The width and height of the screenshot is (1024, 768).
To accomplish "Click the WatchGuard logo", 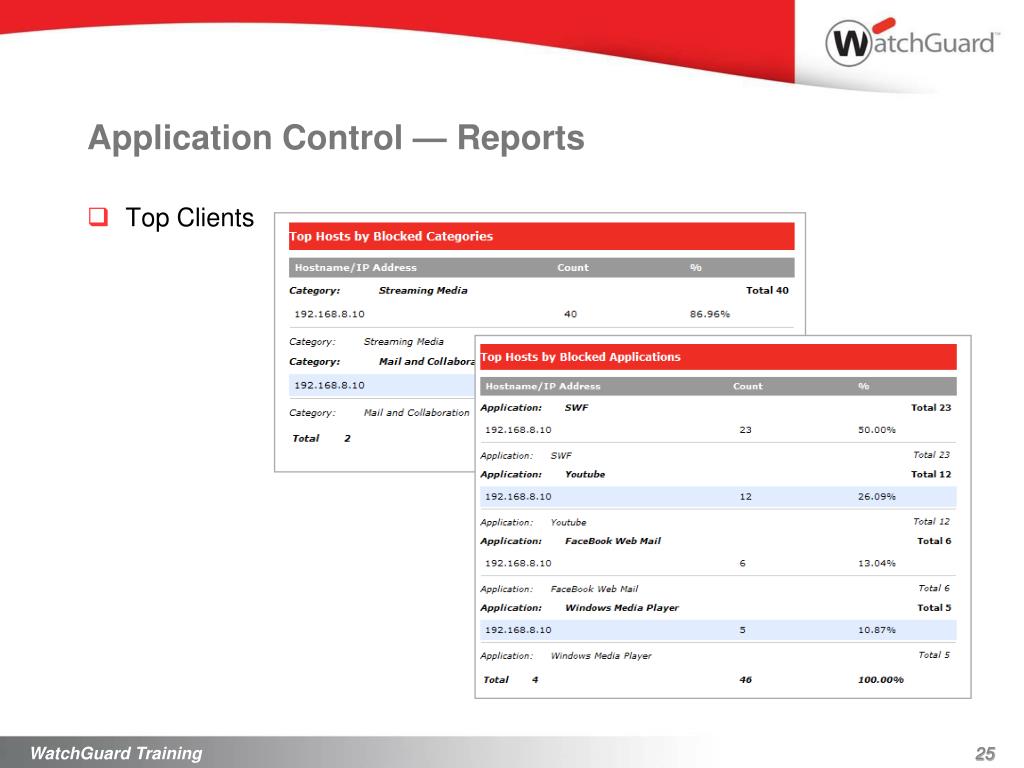I will tap(912, 42).
